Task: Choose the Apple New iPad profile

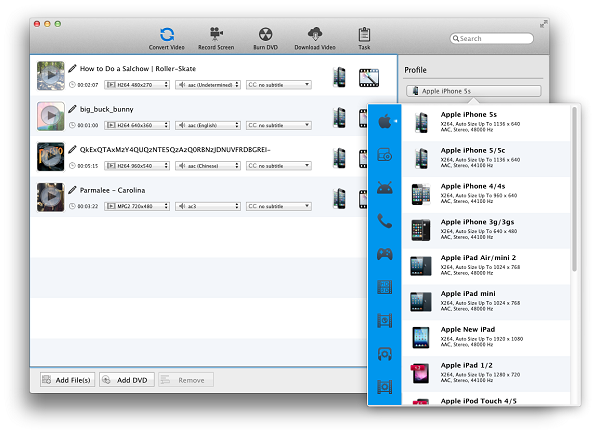Action: pos(486,338)
